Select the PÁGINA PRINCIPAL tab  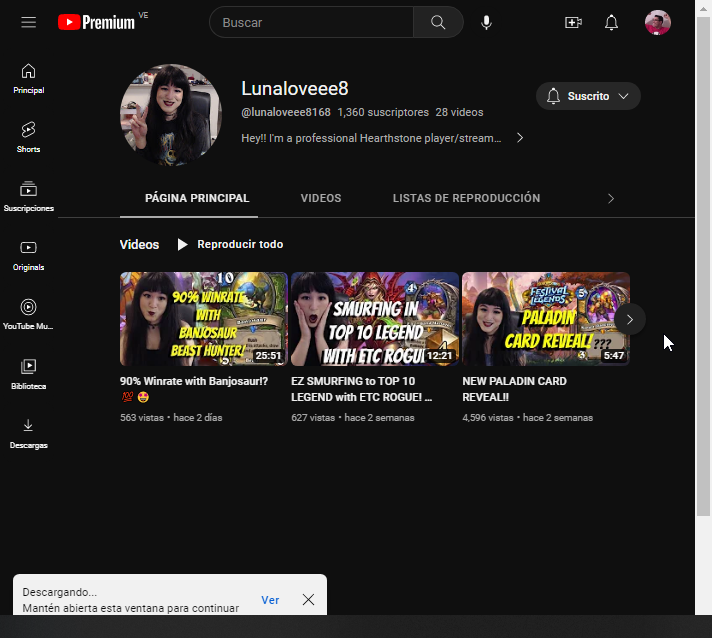tap(197, 198)
